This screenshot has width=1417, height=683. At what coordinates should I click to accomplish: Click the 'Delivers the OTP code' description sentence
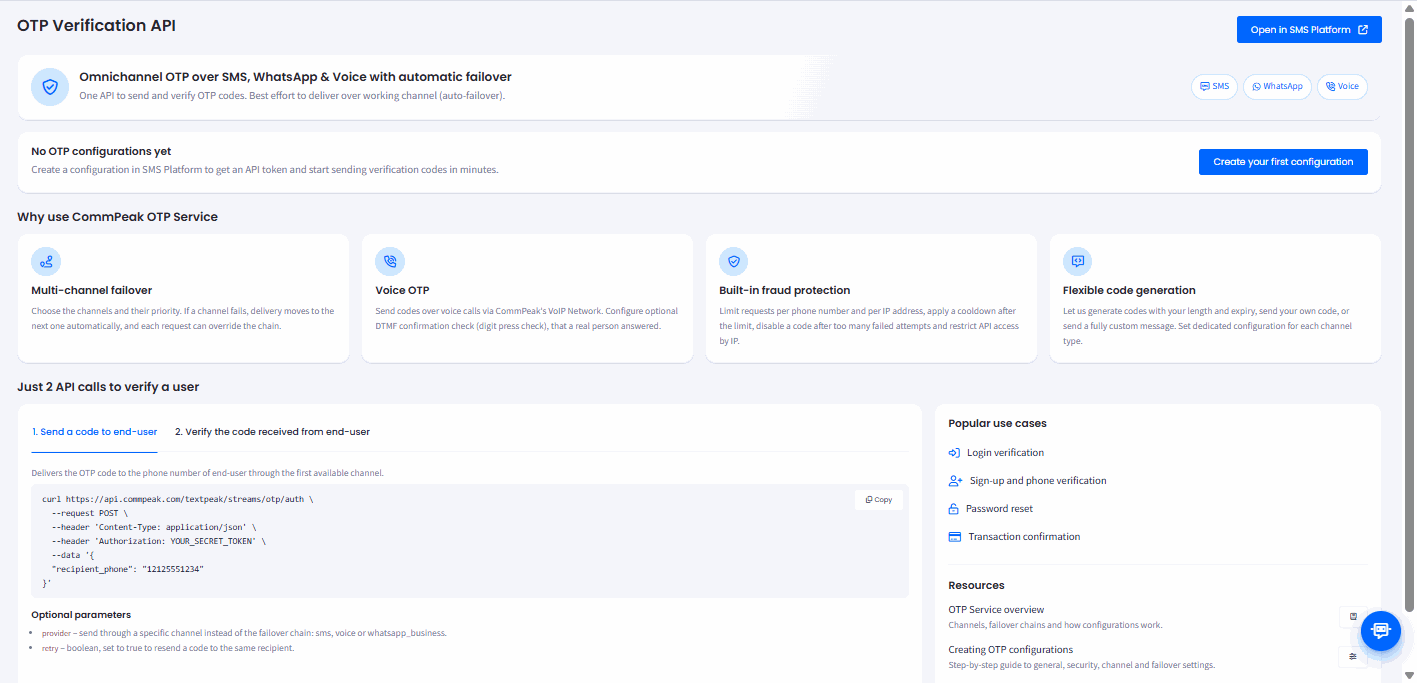[x=207, y=473]
